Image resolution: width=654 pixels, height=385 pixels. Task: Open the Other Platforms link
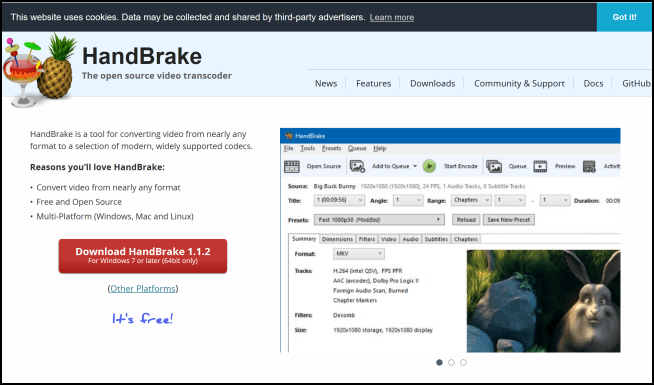click(143, 289)
